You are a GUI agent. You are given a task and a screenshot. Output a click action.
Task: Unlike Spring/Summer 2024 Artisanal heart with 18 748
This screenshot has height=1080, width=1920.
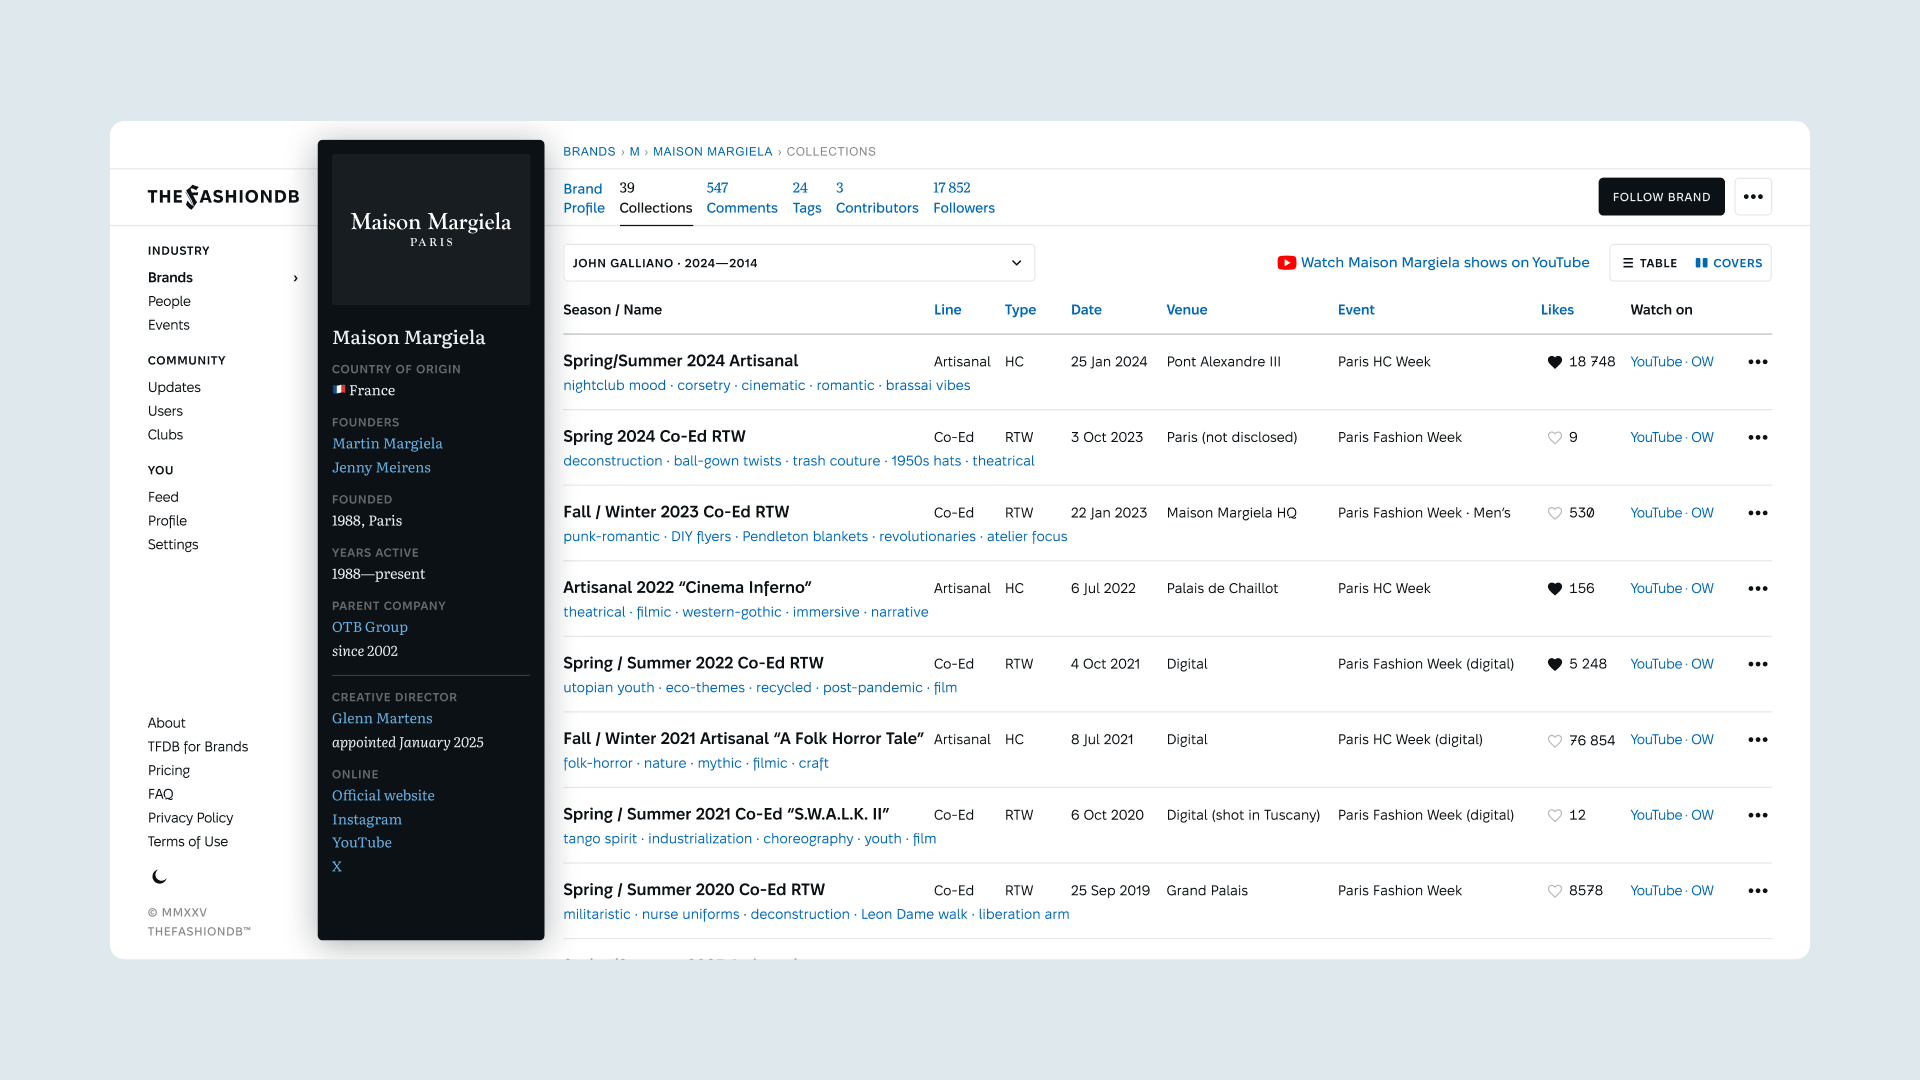coord(1554,362)
